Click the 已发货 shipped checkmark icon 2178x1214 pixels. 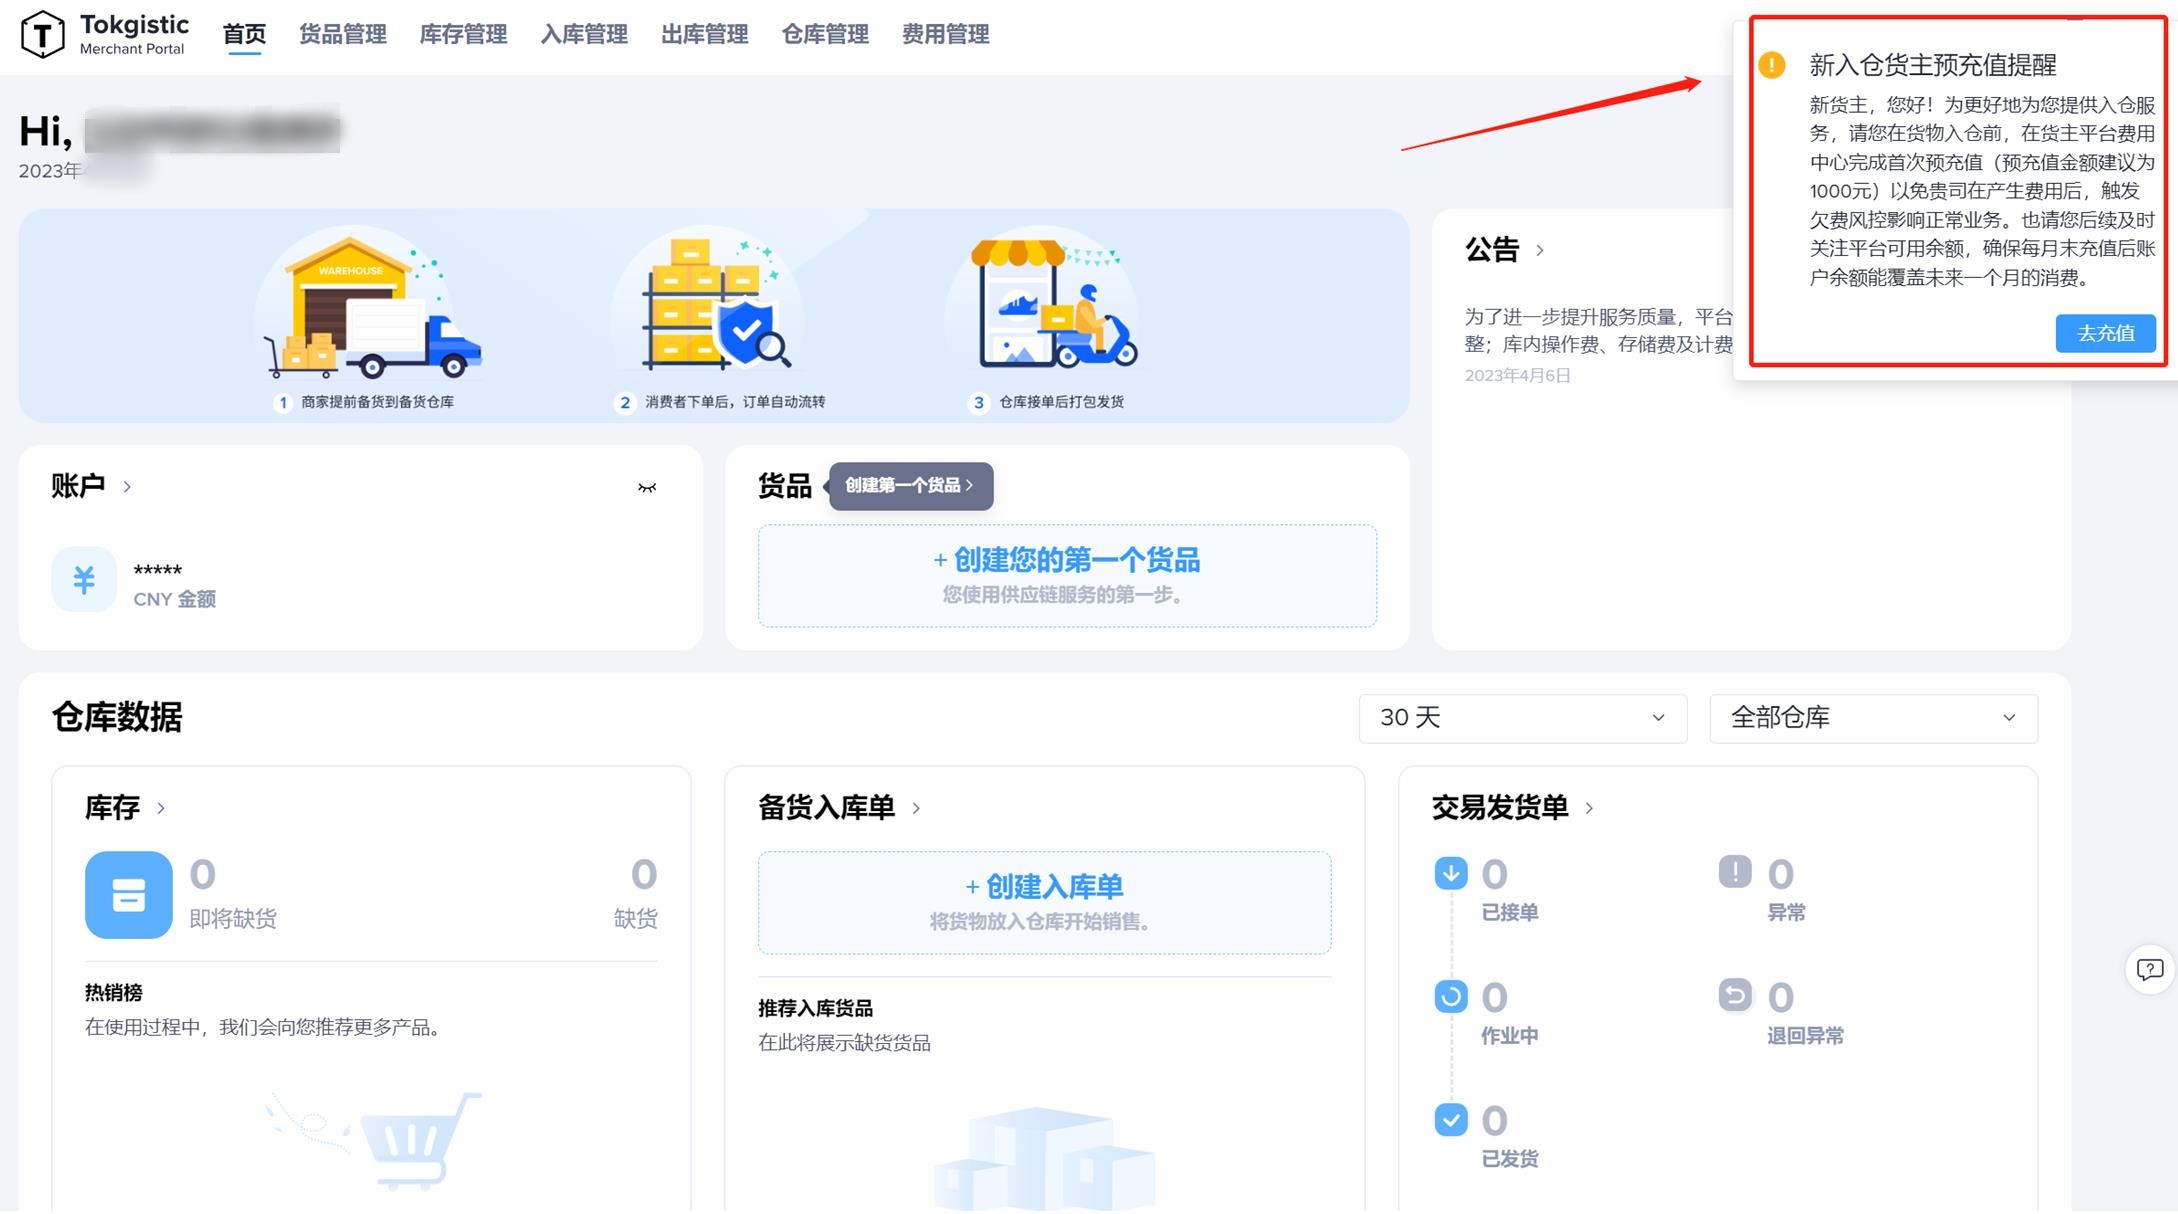(x=1450, y=1118)
